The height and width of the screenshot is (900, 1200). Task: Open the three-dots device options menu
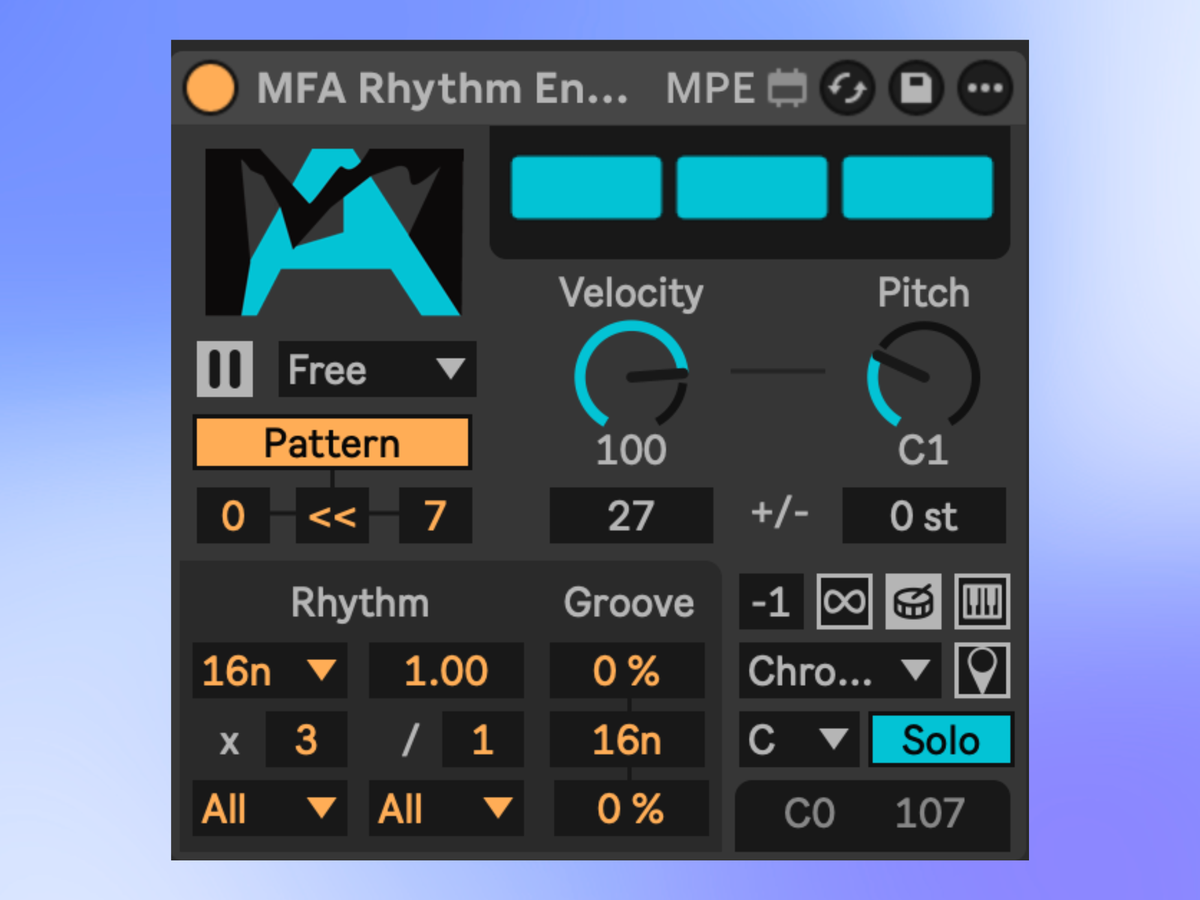[x=985, y=89]
